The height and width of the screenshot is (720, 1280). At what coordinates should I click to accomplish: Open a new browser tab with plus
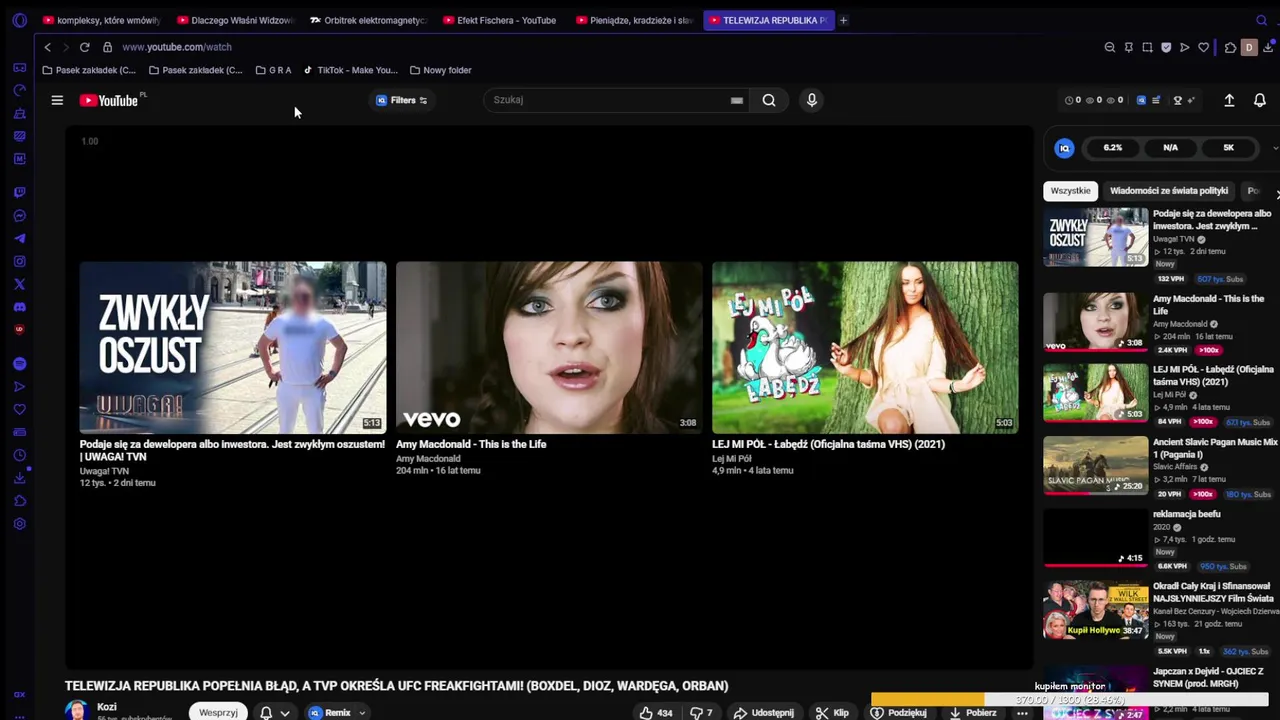coord(843,20)
